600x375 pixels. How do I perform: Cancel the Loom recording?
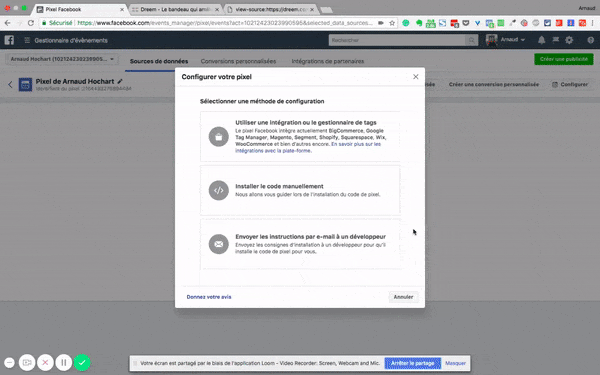45,362
